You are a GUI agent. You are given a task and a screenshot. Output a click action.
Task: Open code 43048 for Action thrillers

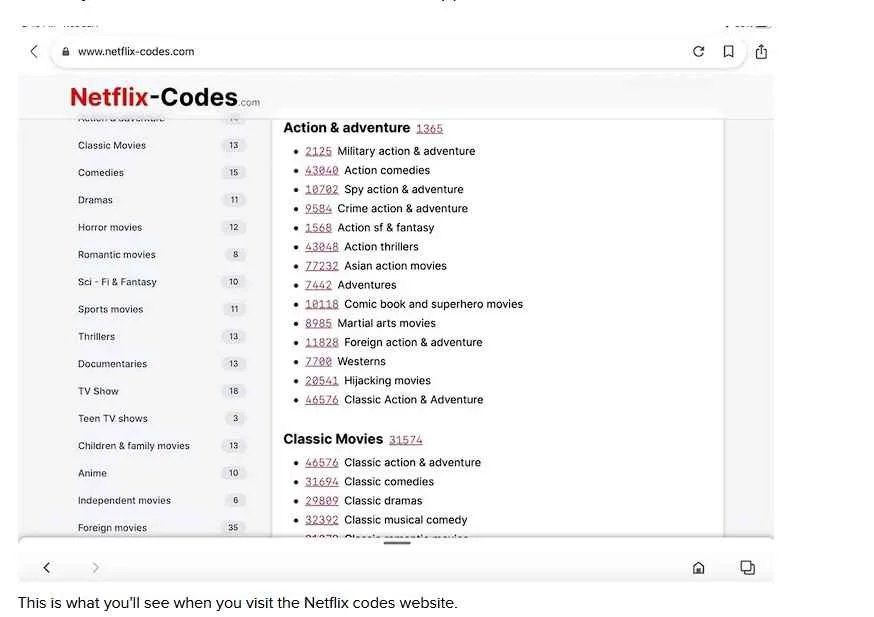tap(322, 247)
